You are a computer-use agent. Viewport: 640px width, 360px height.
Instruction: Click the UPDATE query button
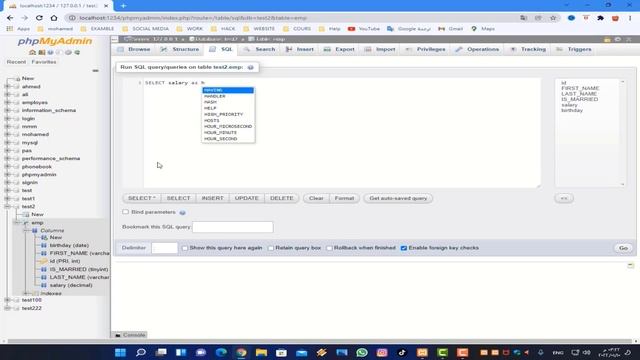click(x=247, y=198)
